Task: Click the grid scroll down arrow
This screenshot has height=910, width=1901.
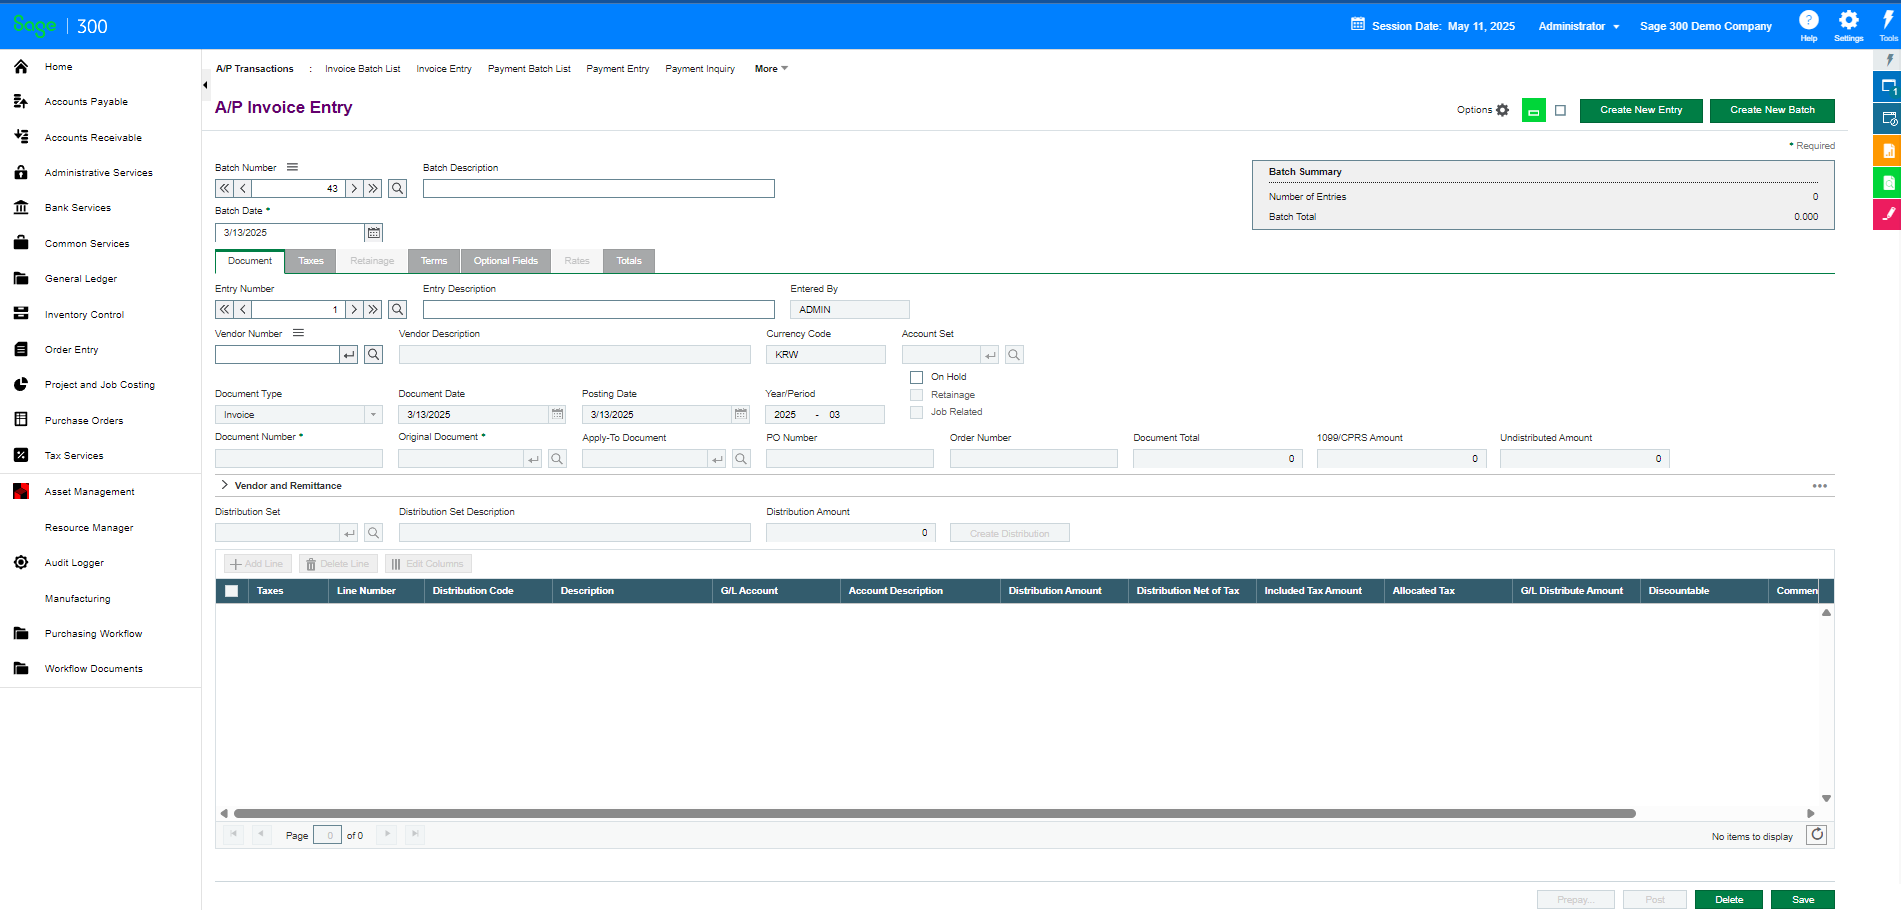Action: tap(1826, 798)
